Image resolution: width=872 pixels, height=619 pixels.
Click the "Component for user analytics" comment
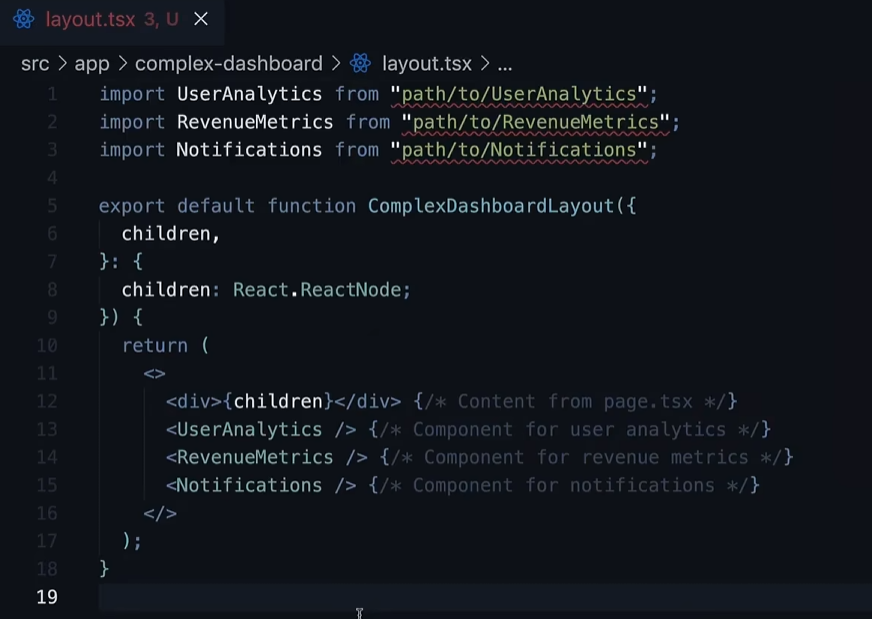[569, 429]
